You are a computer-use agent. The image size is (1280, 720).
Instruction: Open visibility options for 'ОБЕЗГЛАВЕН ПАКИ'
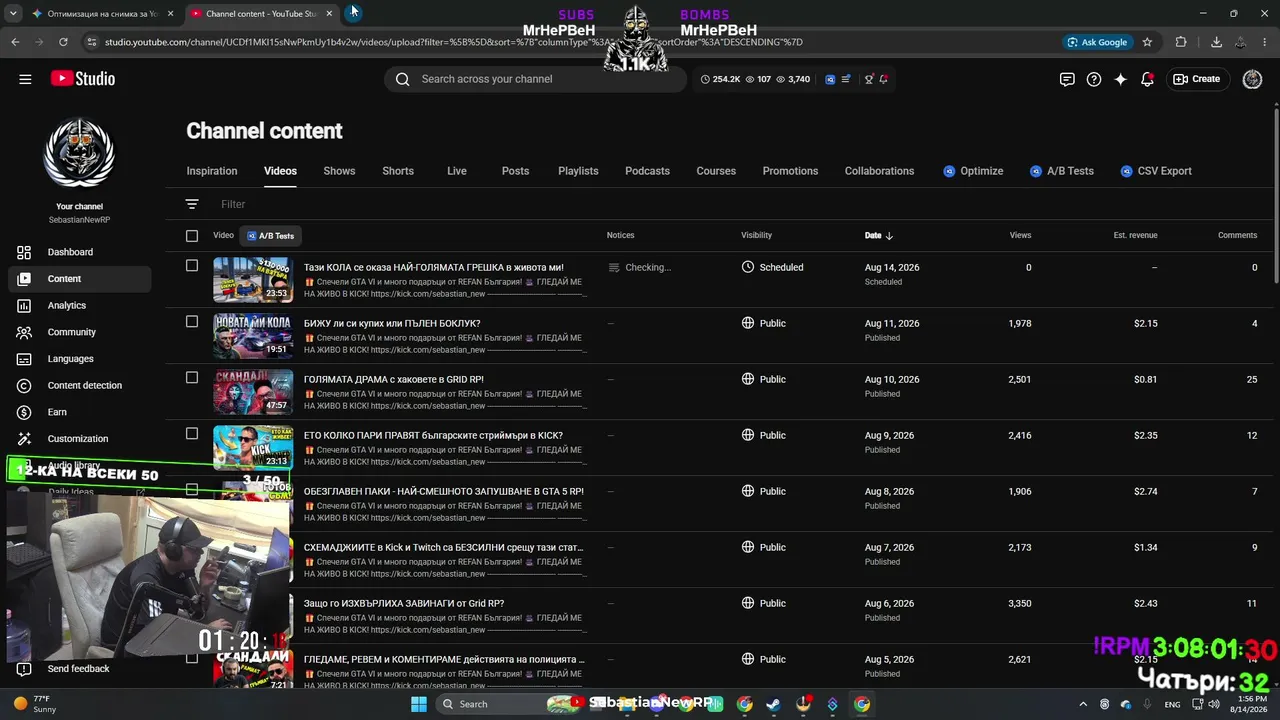click(763, 492)
